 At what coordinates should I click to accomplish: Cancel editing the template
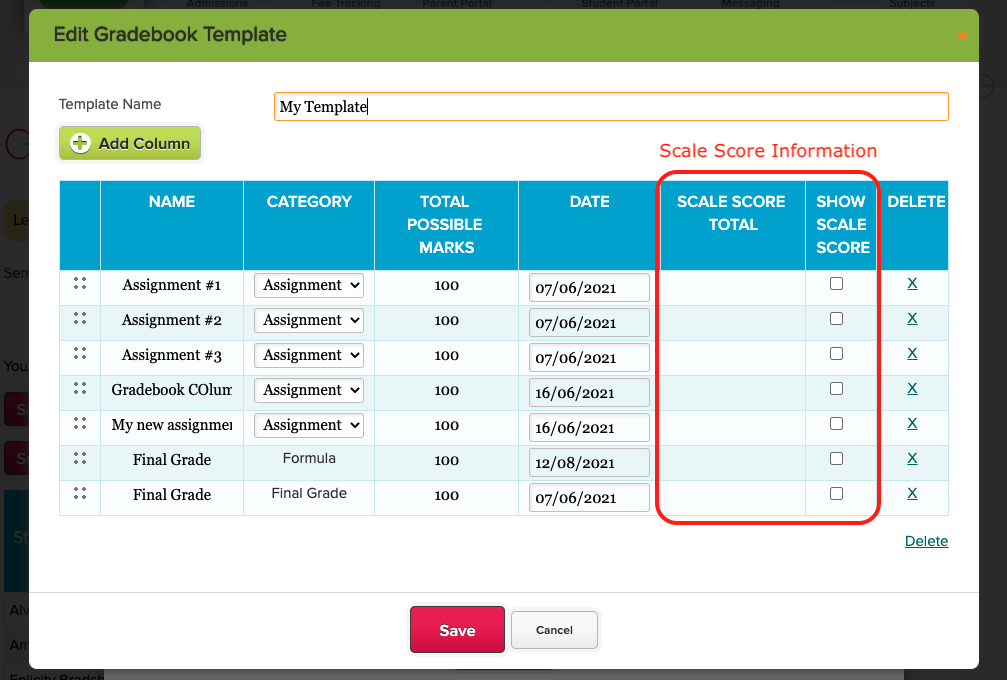[554, 630]
